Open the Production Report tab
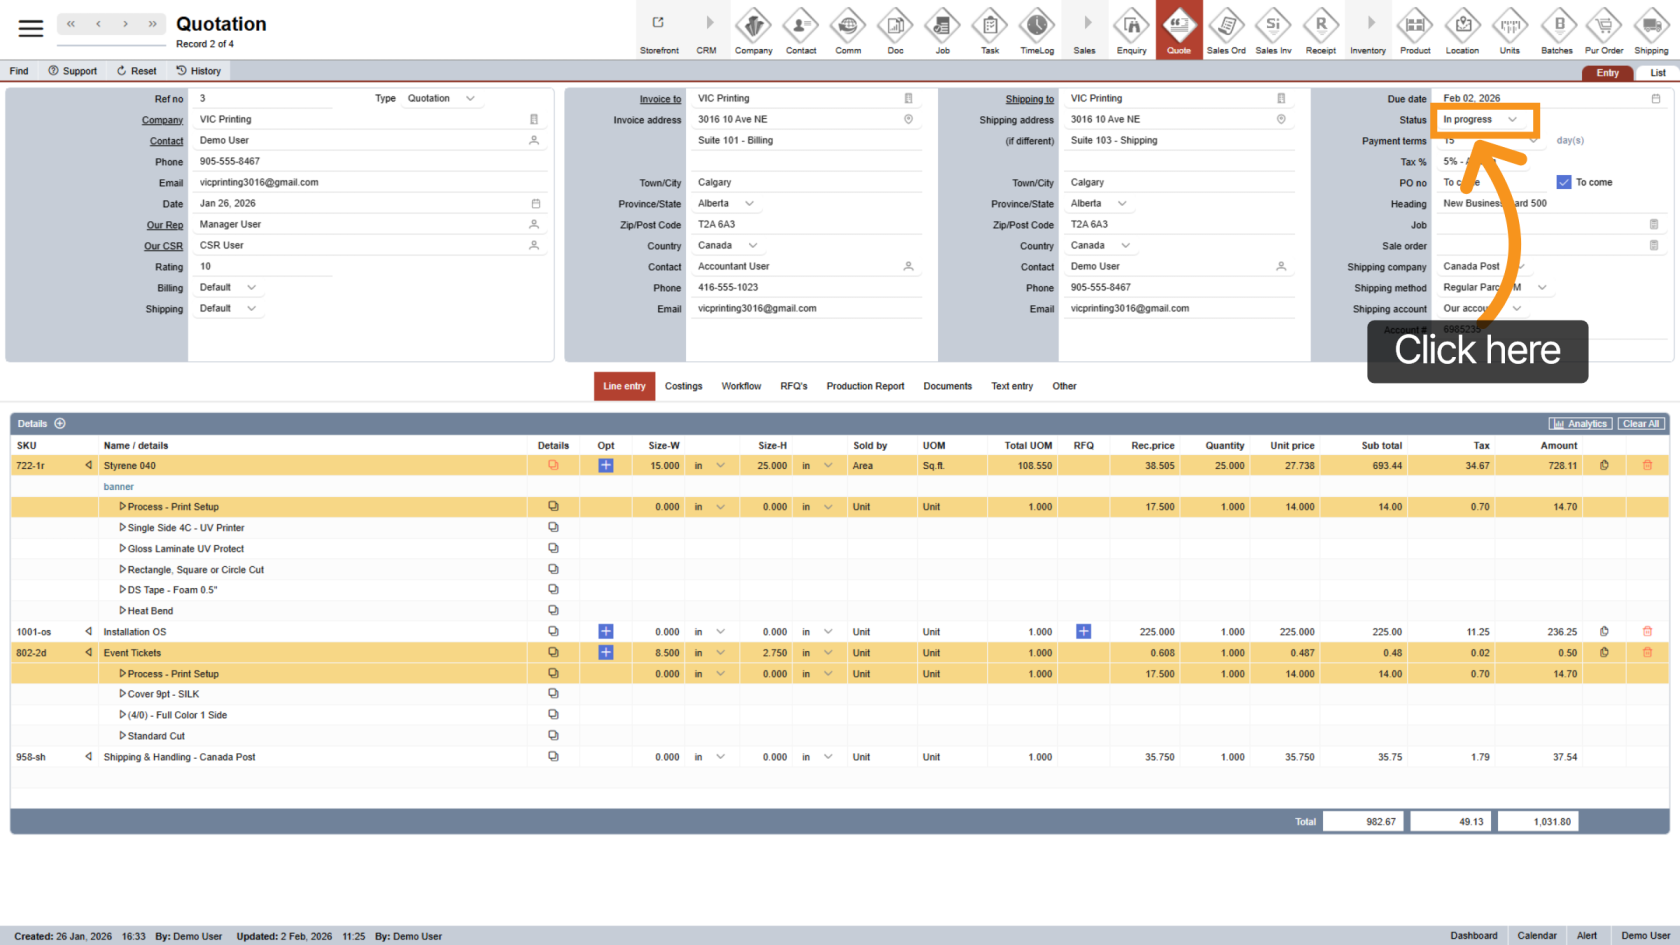The image size is (1680, 945). pyautogui.click(x=865, y=386)
